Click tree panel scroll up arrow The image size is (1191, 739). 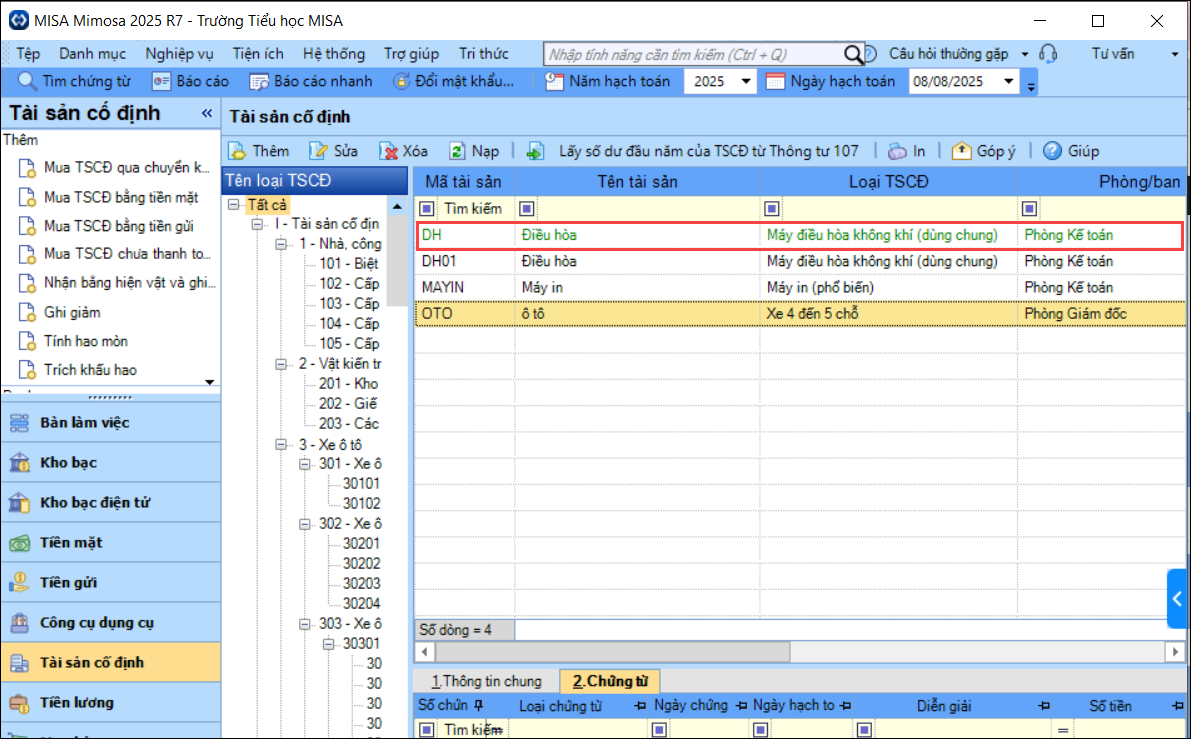(397, 206)
